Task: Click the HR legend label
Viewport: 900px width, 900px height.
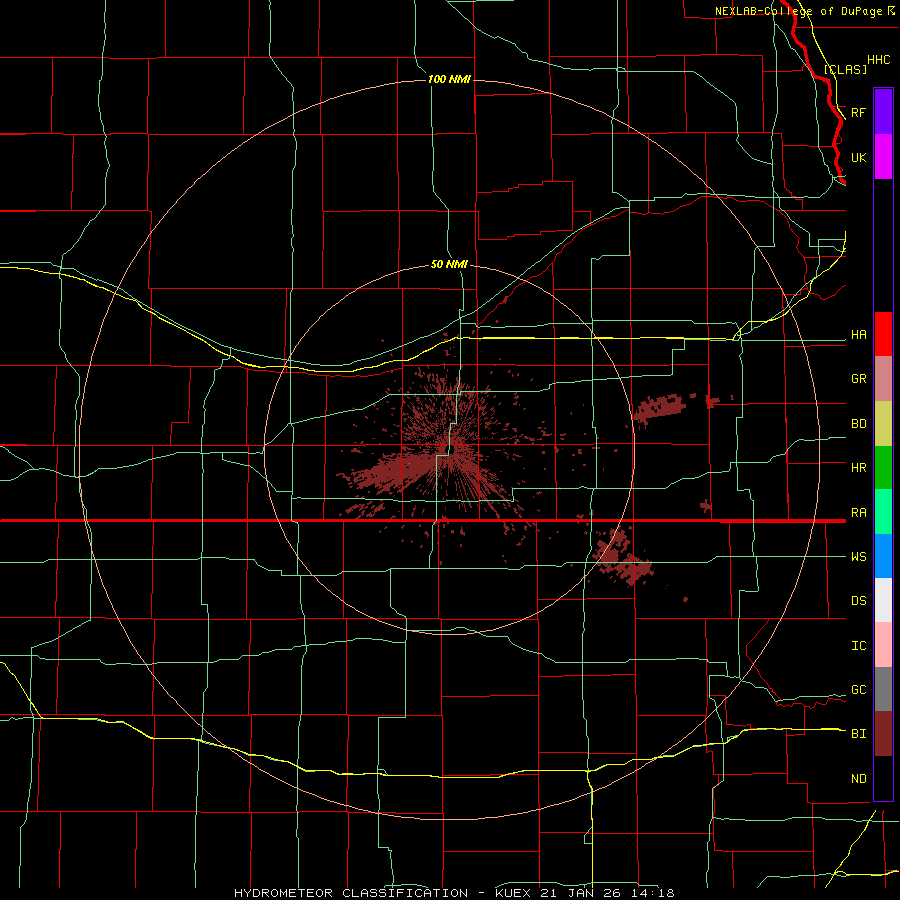Action: click(858, 468)
